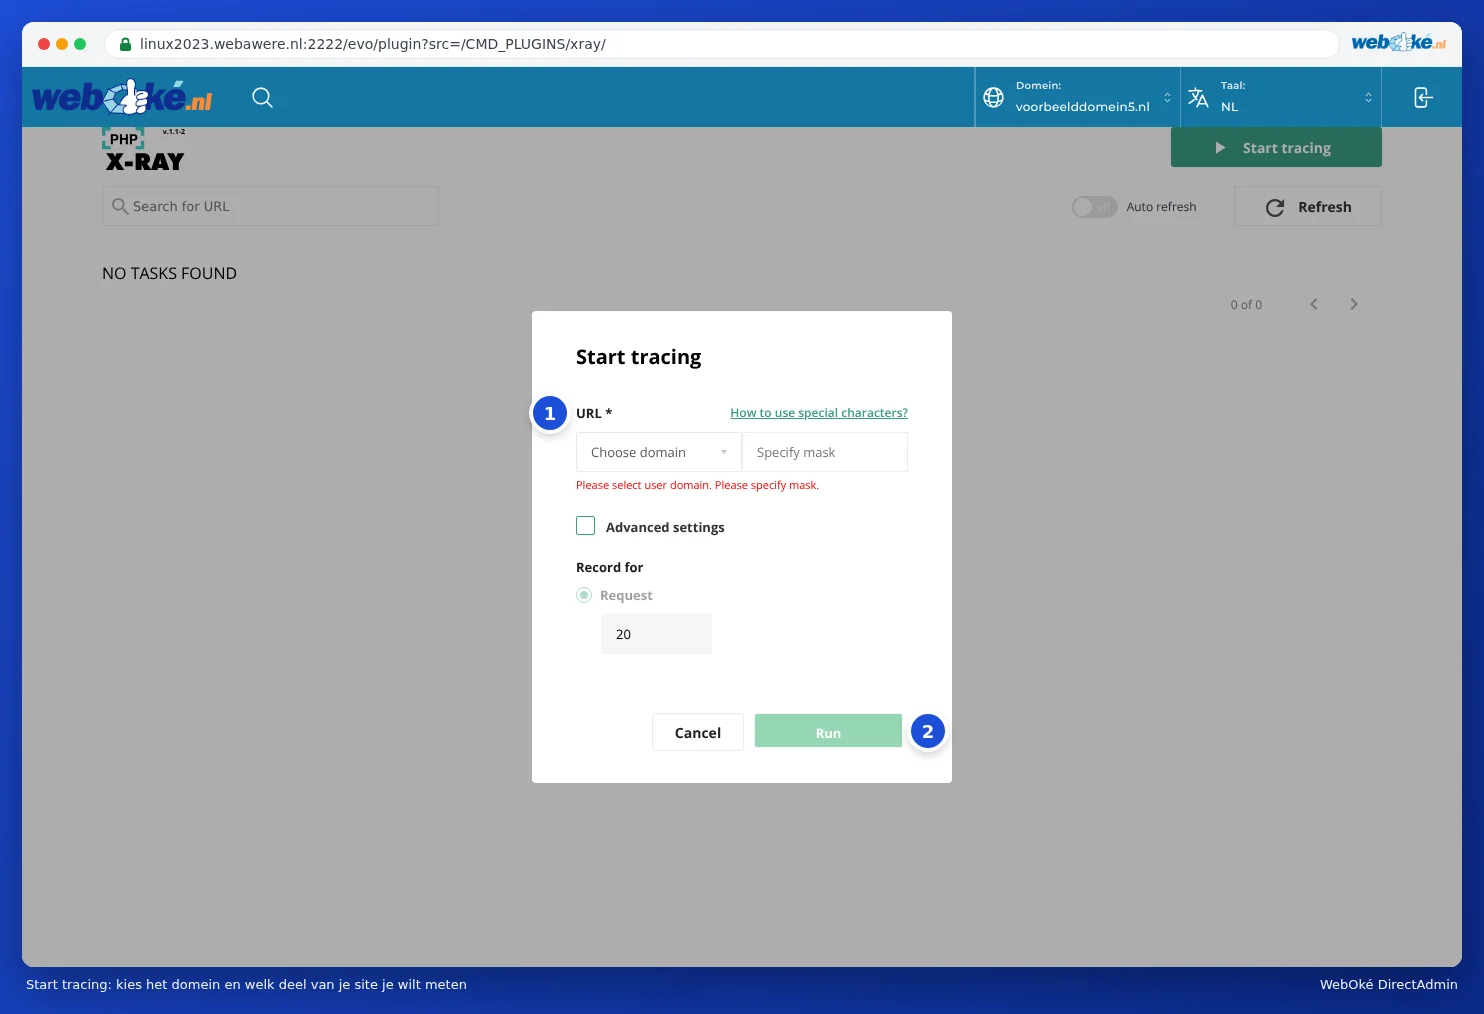Click the macOS yellow minimize window dot
Viewport: 1484px width, 1014px height.
pos(62,44)
